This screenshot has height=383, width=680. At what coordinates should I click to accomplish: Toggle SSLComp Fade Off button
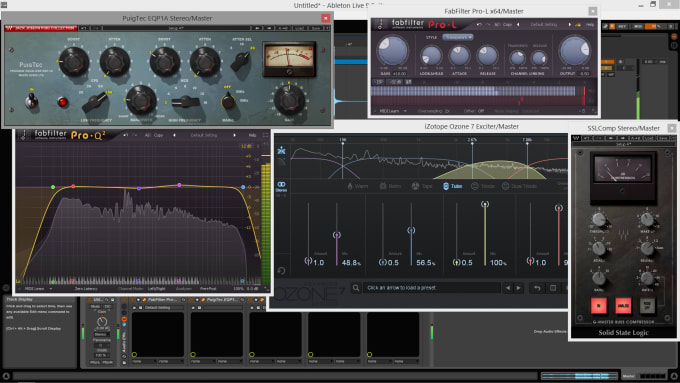point(647,306)
